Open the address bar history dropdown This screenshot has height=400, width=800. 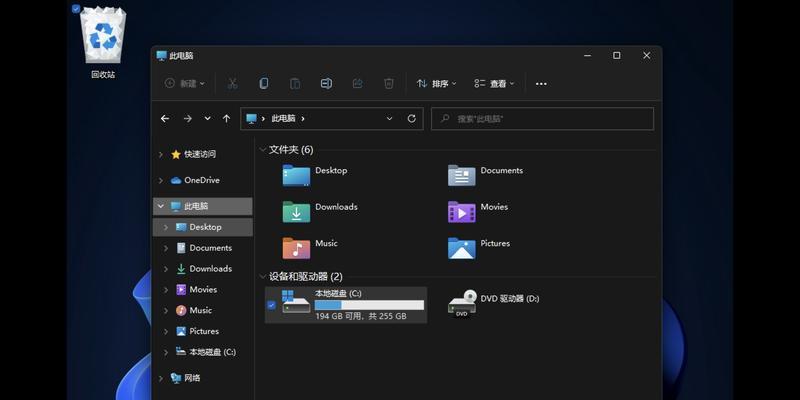389,118
